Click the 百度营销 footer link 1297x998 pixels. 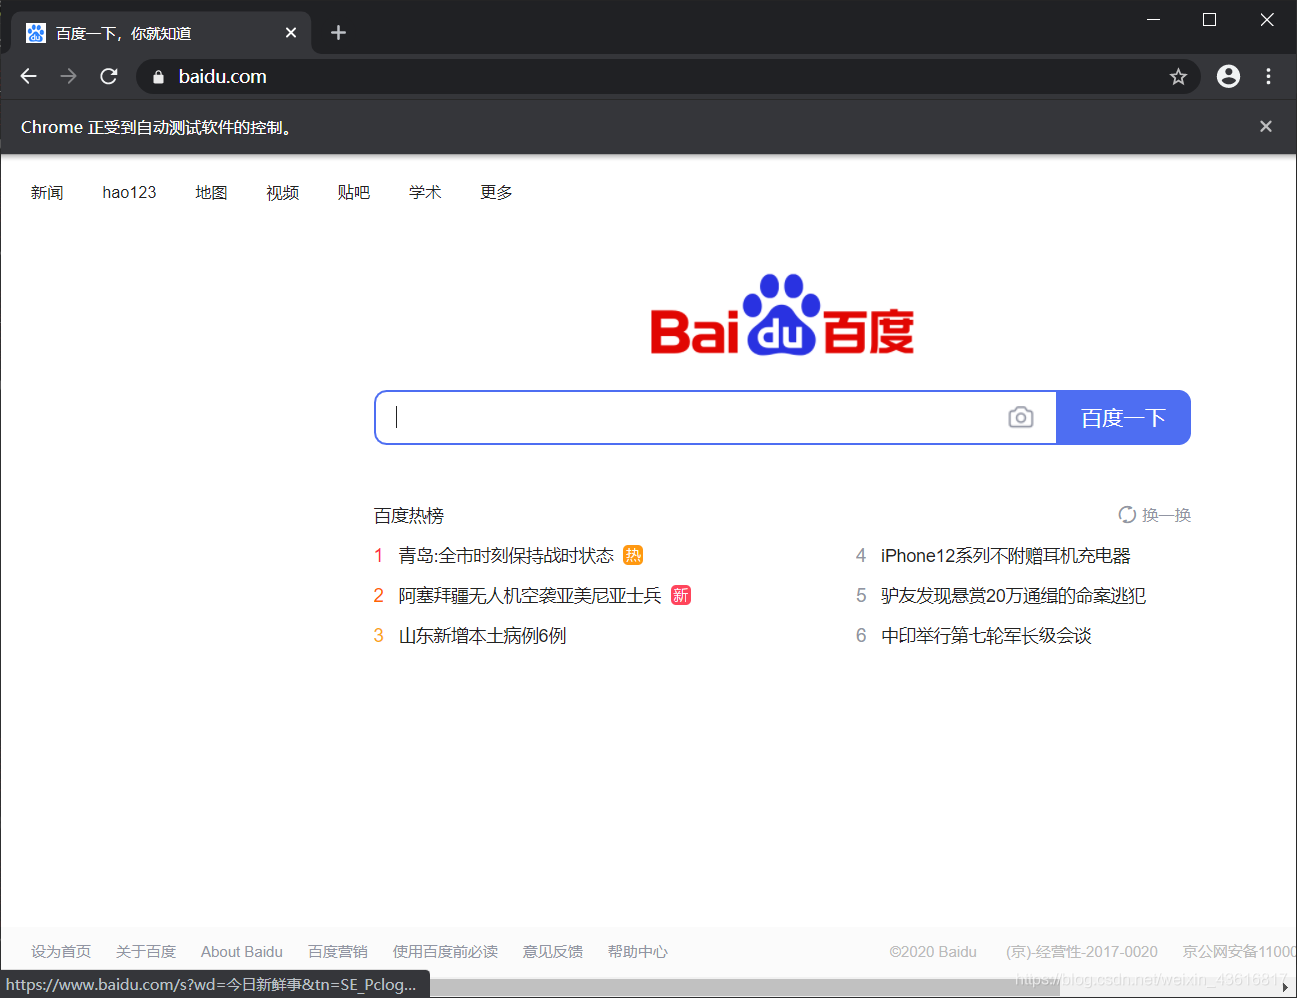click(x=338, y=951)
